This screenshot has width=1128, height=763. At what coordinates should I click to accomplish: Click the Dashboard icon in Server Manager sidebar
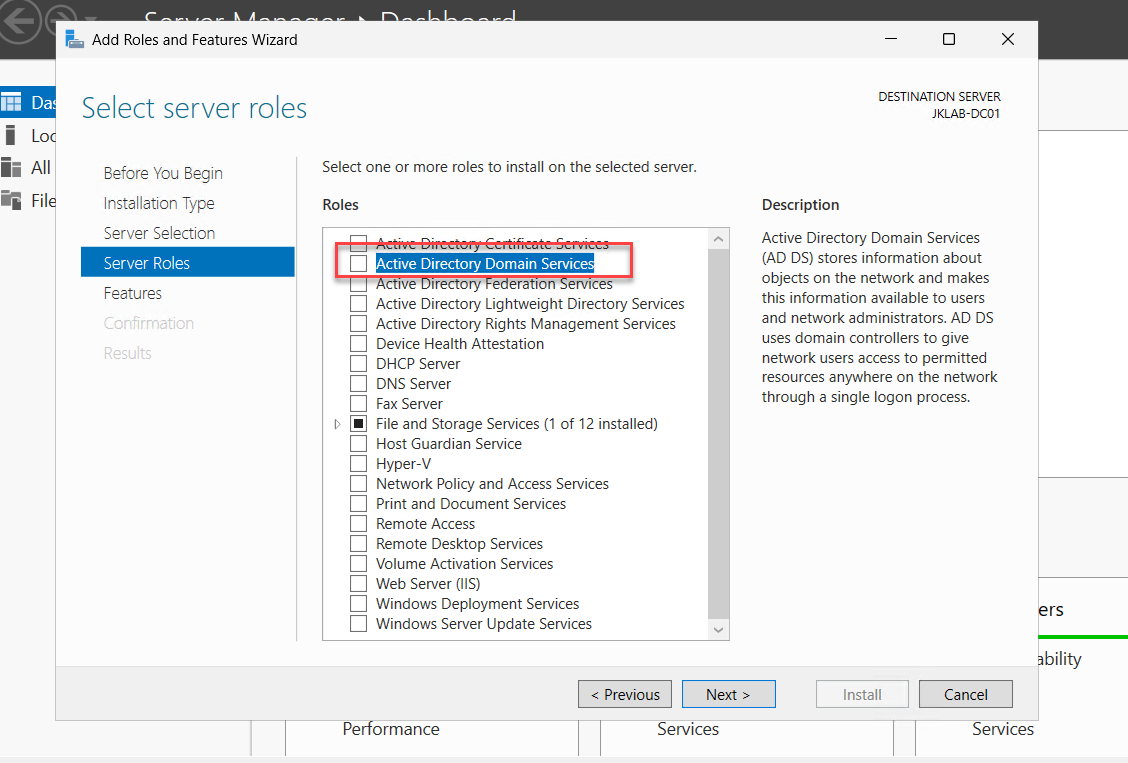[11, 102]
